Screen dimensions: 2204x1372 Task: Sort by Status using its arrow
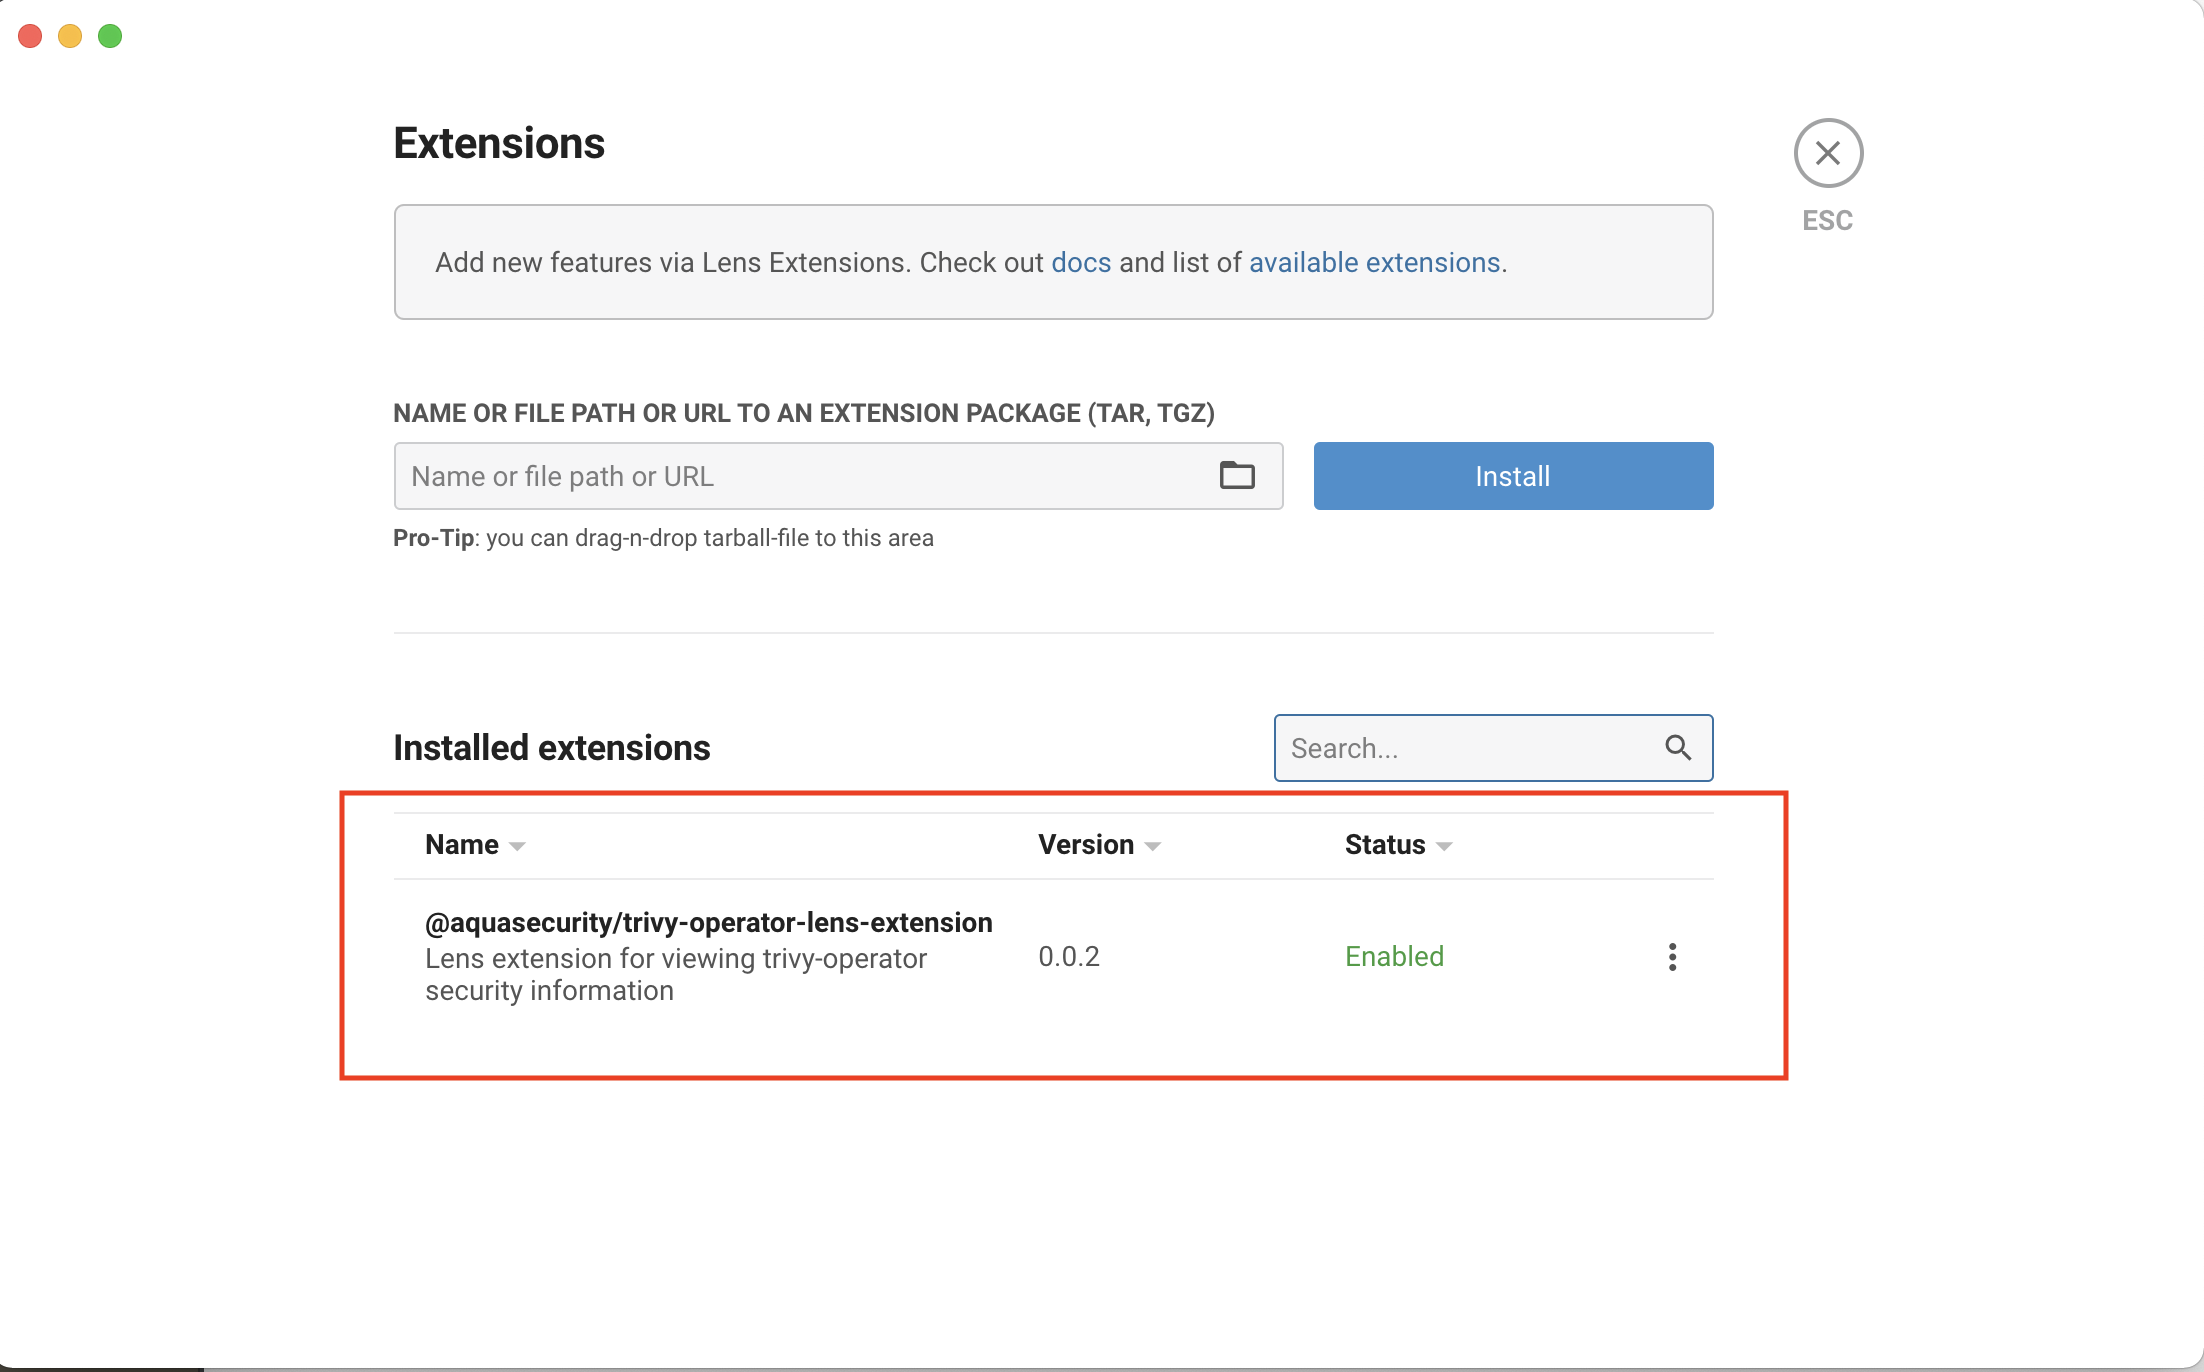point(1443,847)
